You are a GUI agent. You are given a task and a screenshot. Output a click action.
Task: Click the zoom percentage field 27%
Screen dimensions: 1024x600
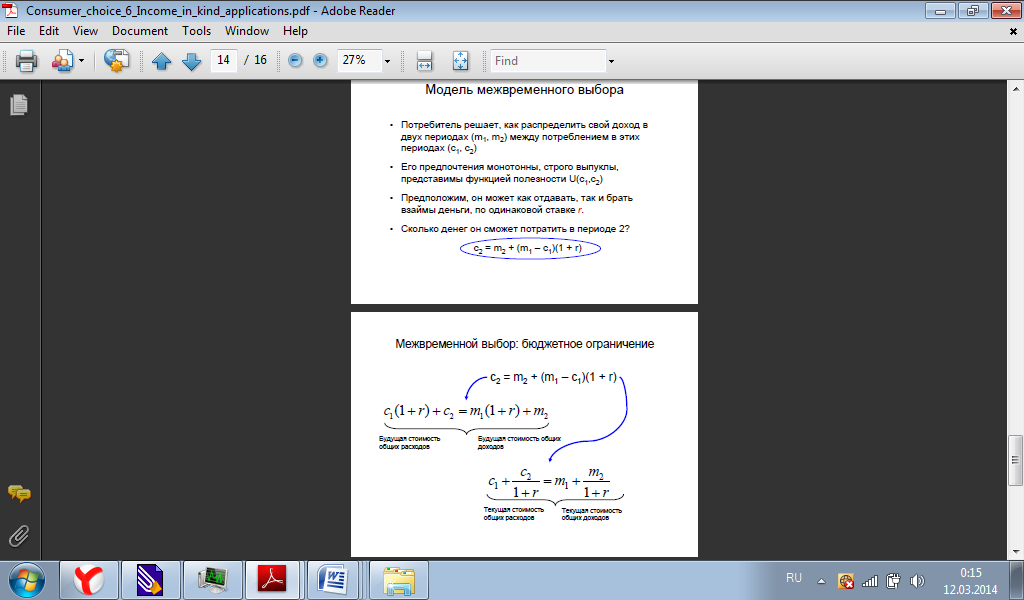point(359,60)
